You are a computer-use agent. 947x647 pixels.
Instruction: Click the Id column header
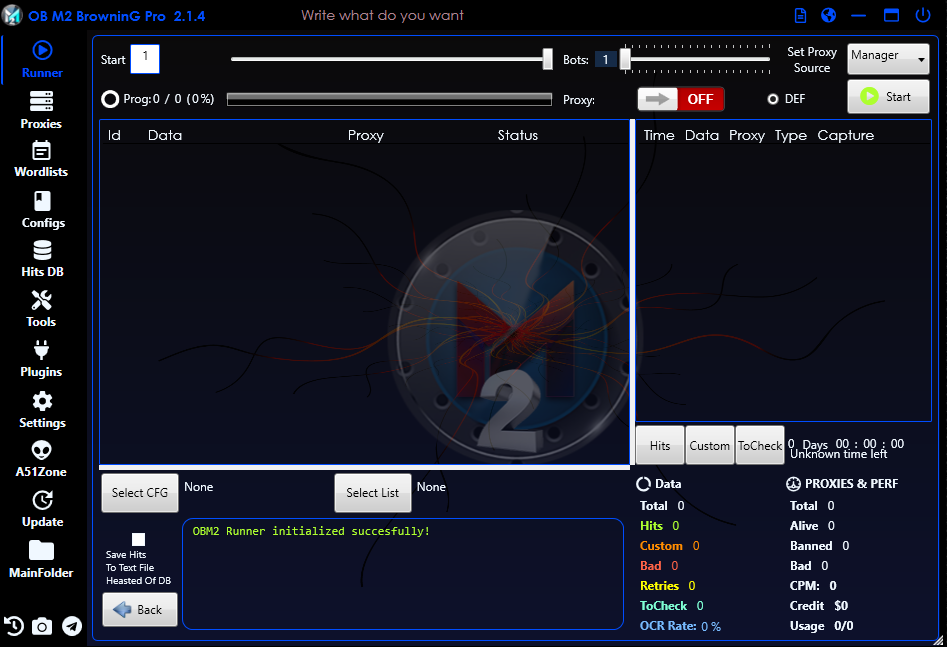tap(114, 135)
